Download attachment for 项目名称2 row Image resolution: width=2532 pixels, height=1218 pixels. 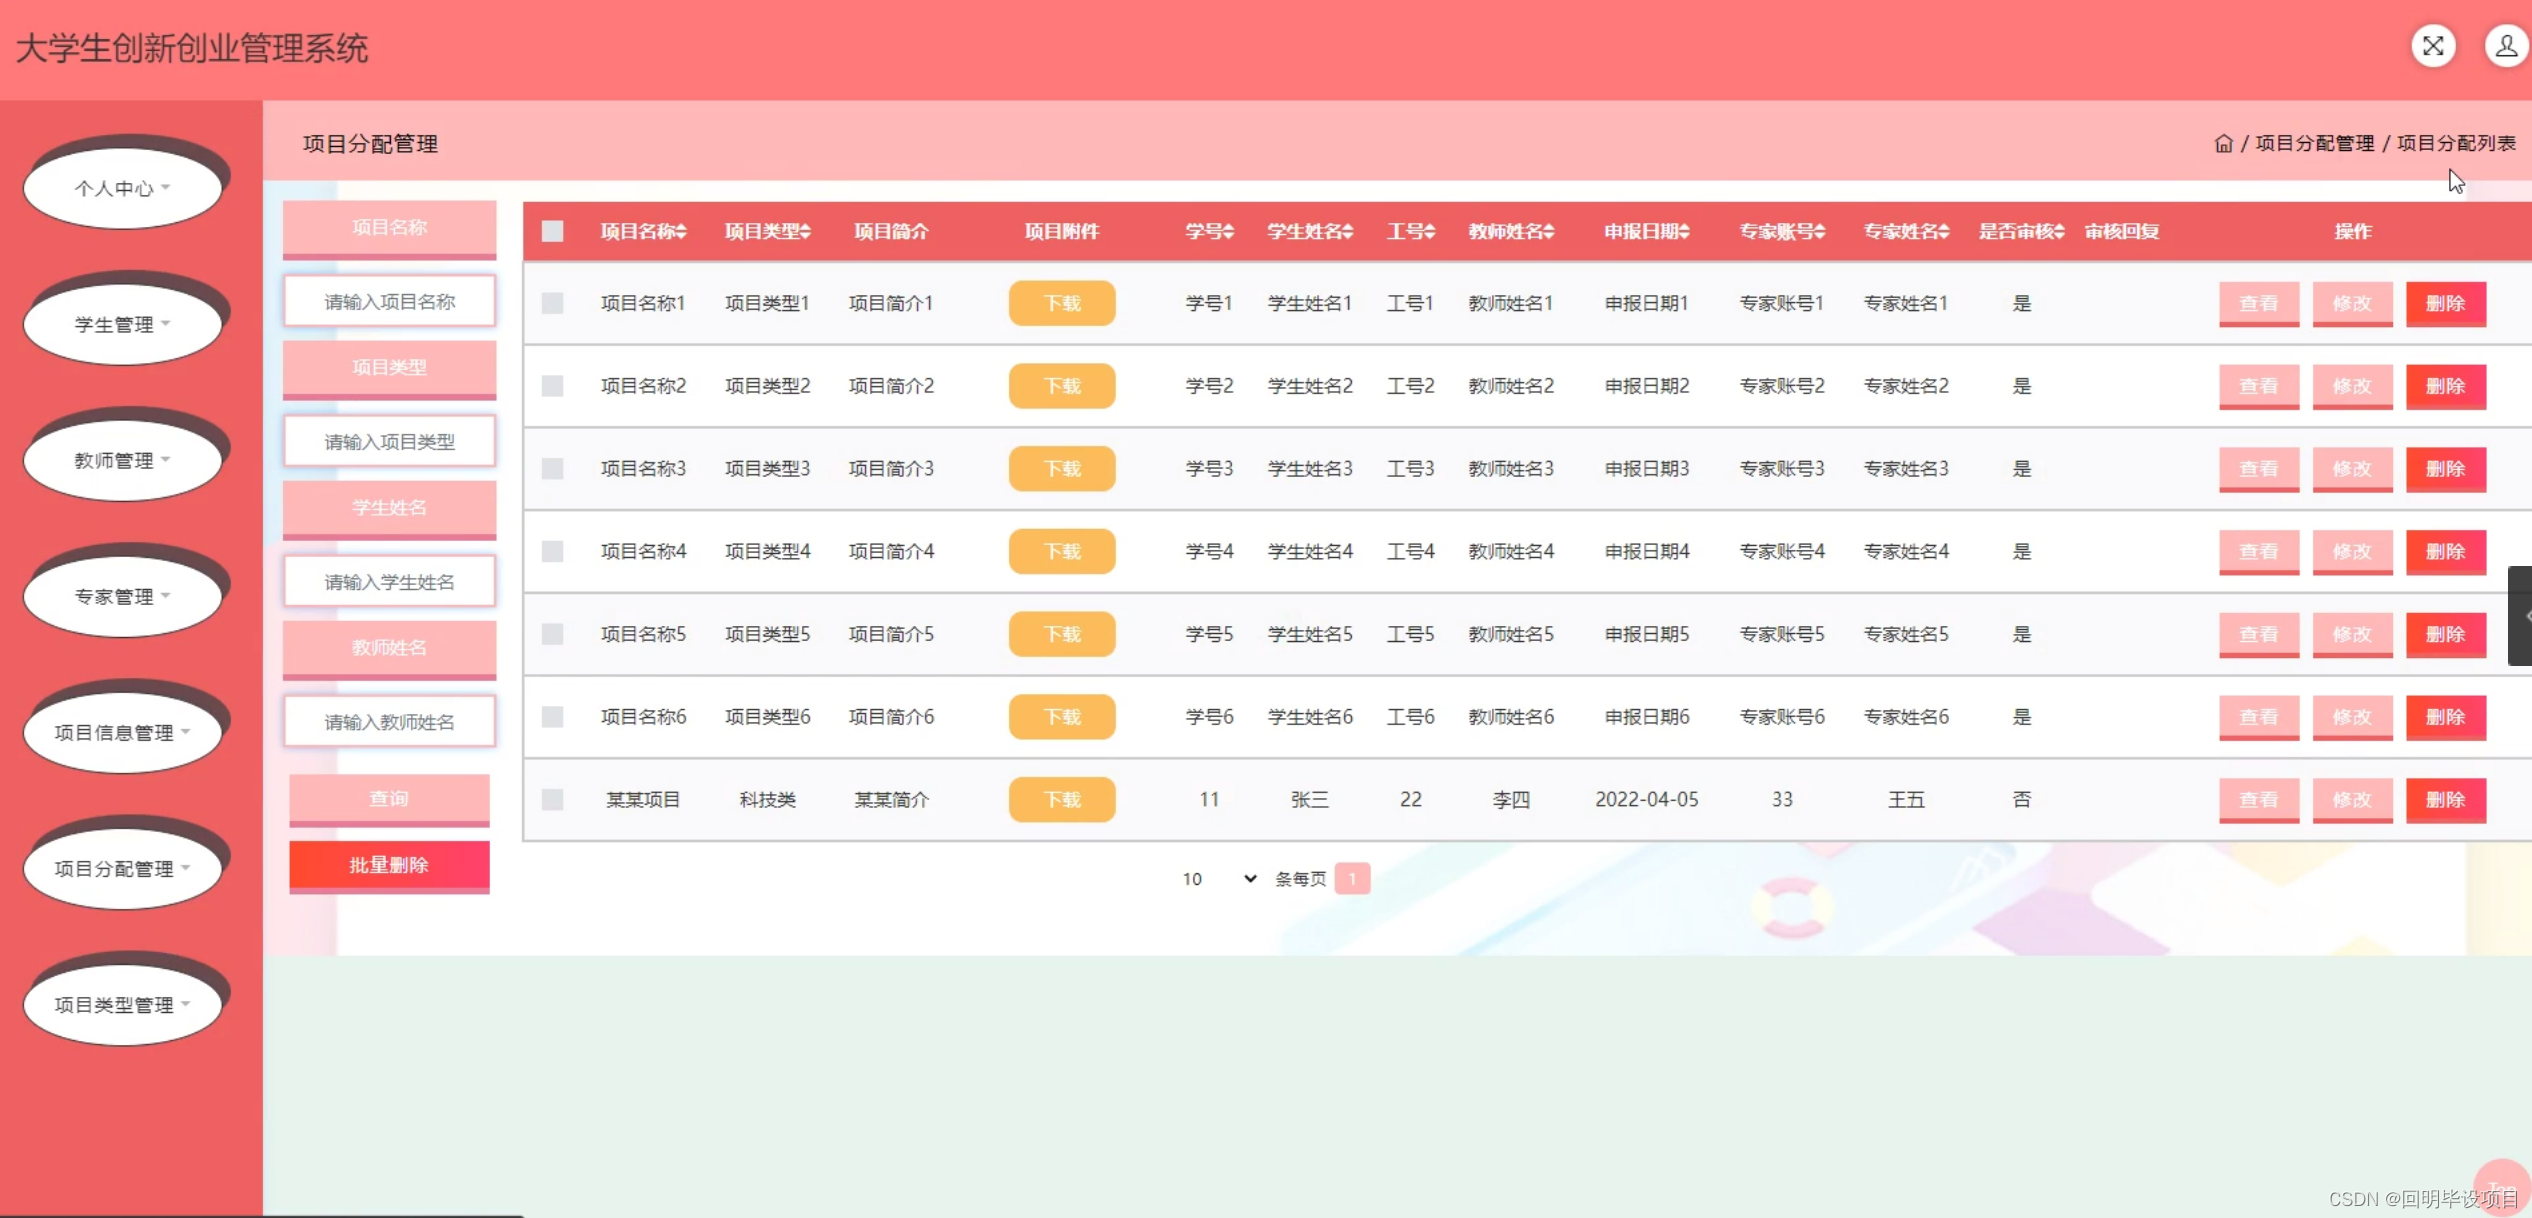(1061, 386)
